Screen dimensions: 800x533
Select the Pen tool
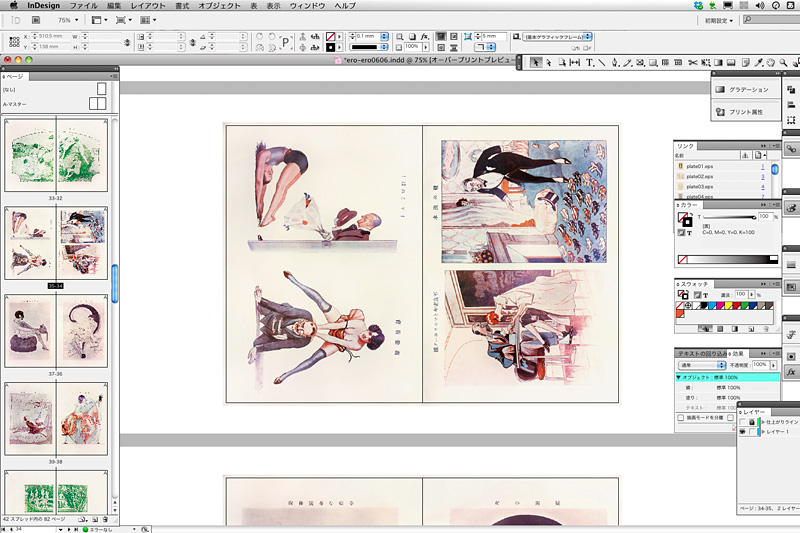(615, 62)
